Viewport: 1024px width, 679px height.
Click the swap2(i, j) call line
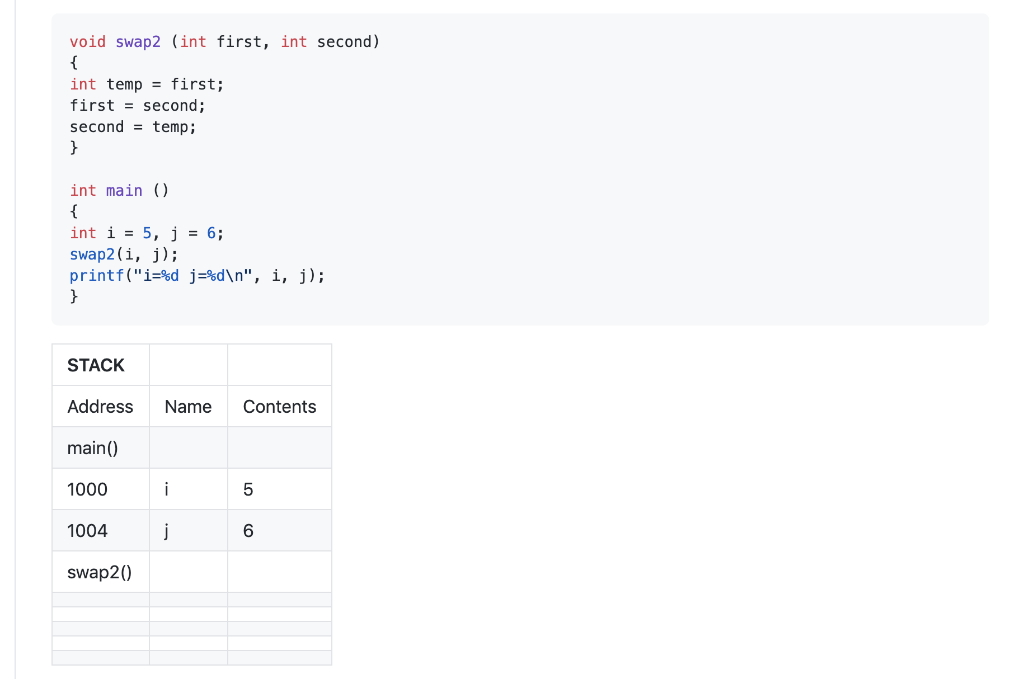pyautogui.click(x=124, y=255)
